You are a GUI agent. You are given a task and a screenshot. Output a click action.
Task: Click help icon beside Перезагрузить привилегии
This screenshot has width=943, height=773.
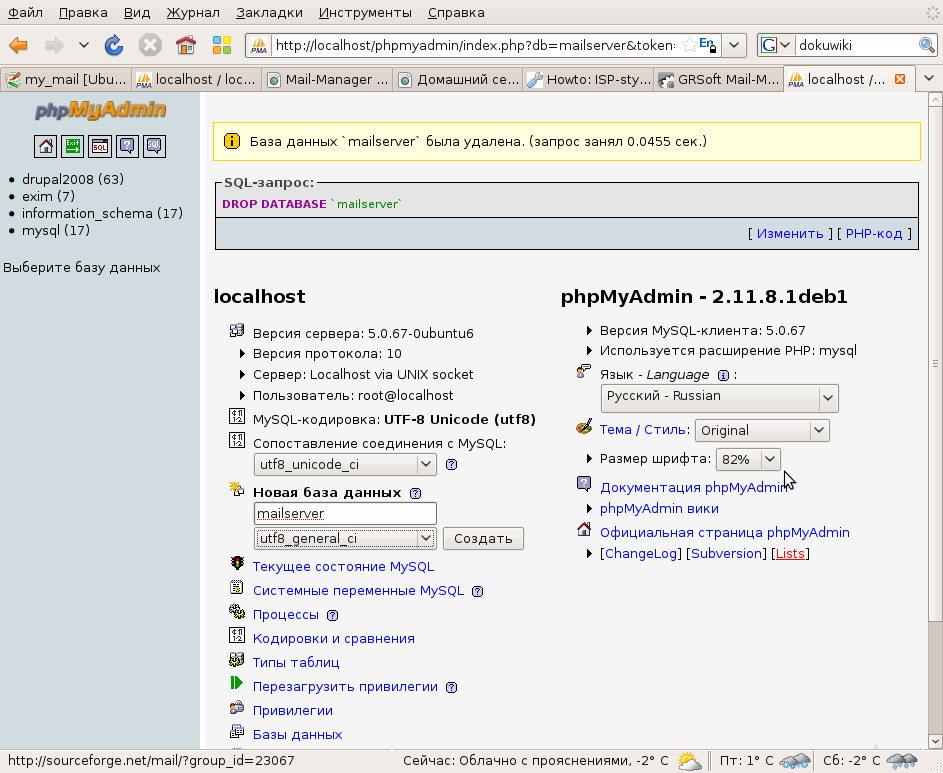(x=451, y=688)
